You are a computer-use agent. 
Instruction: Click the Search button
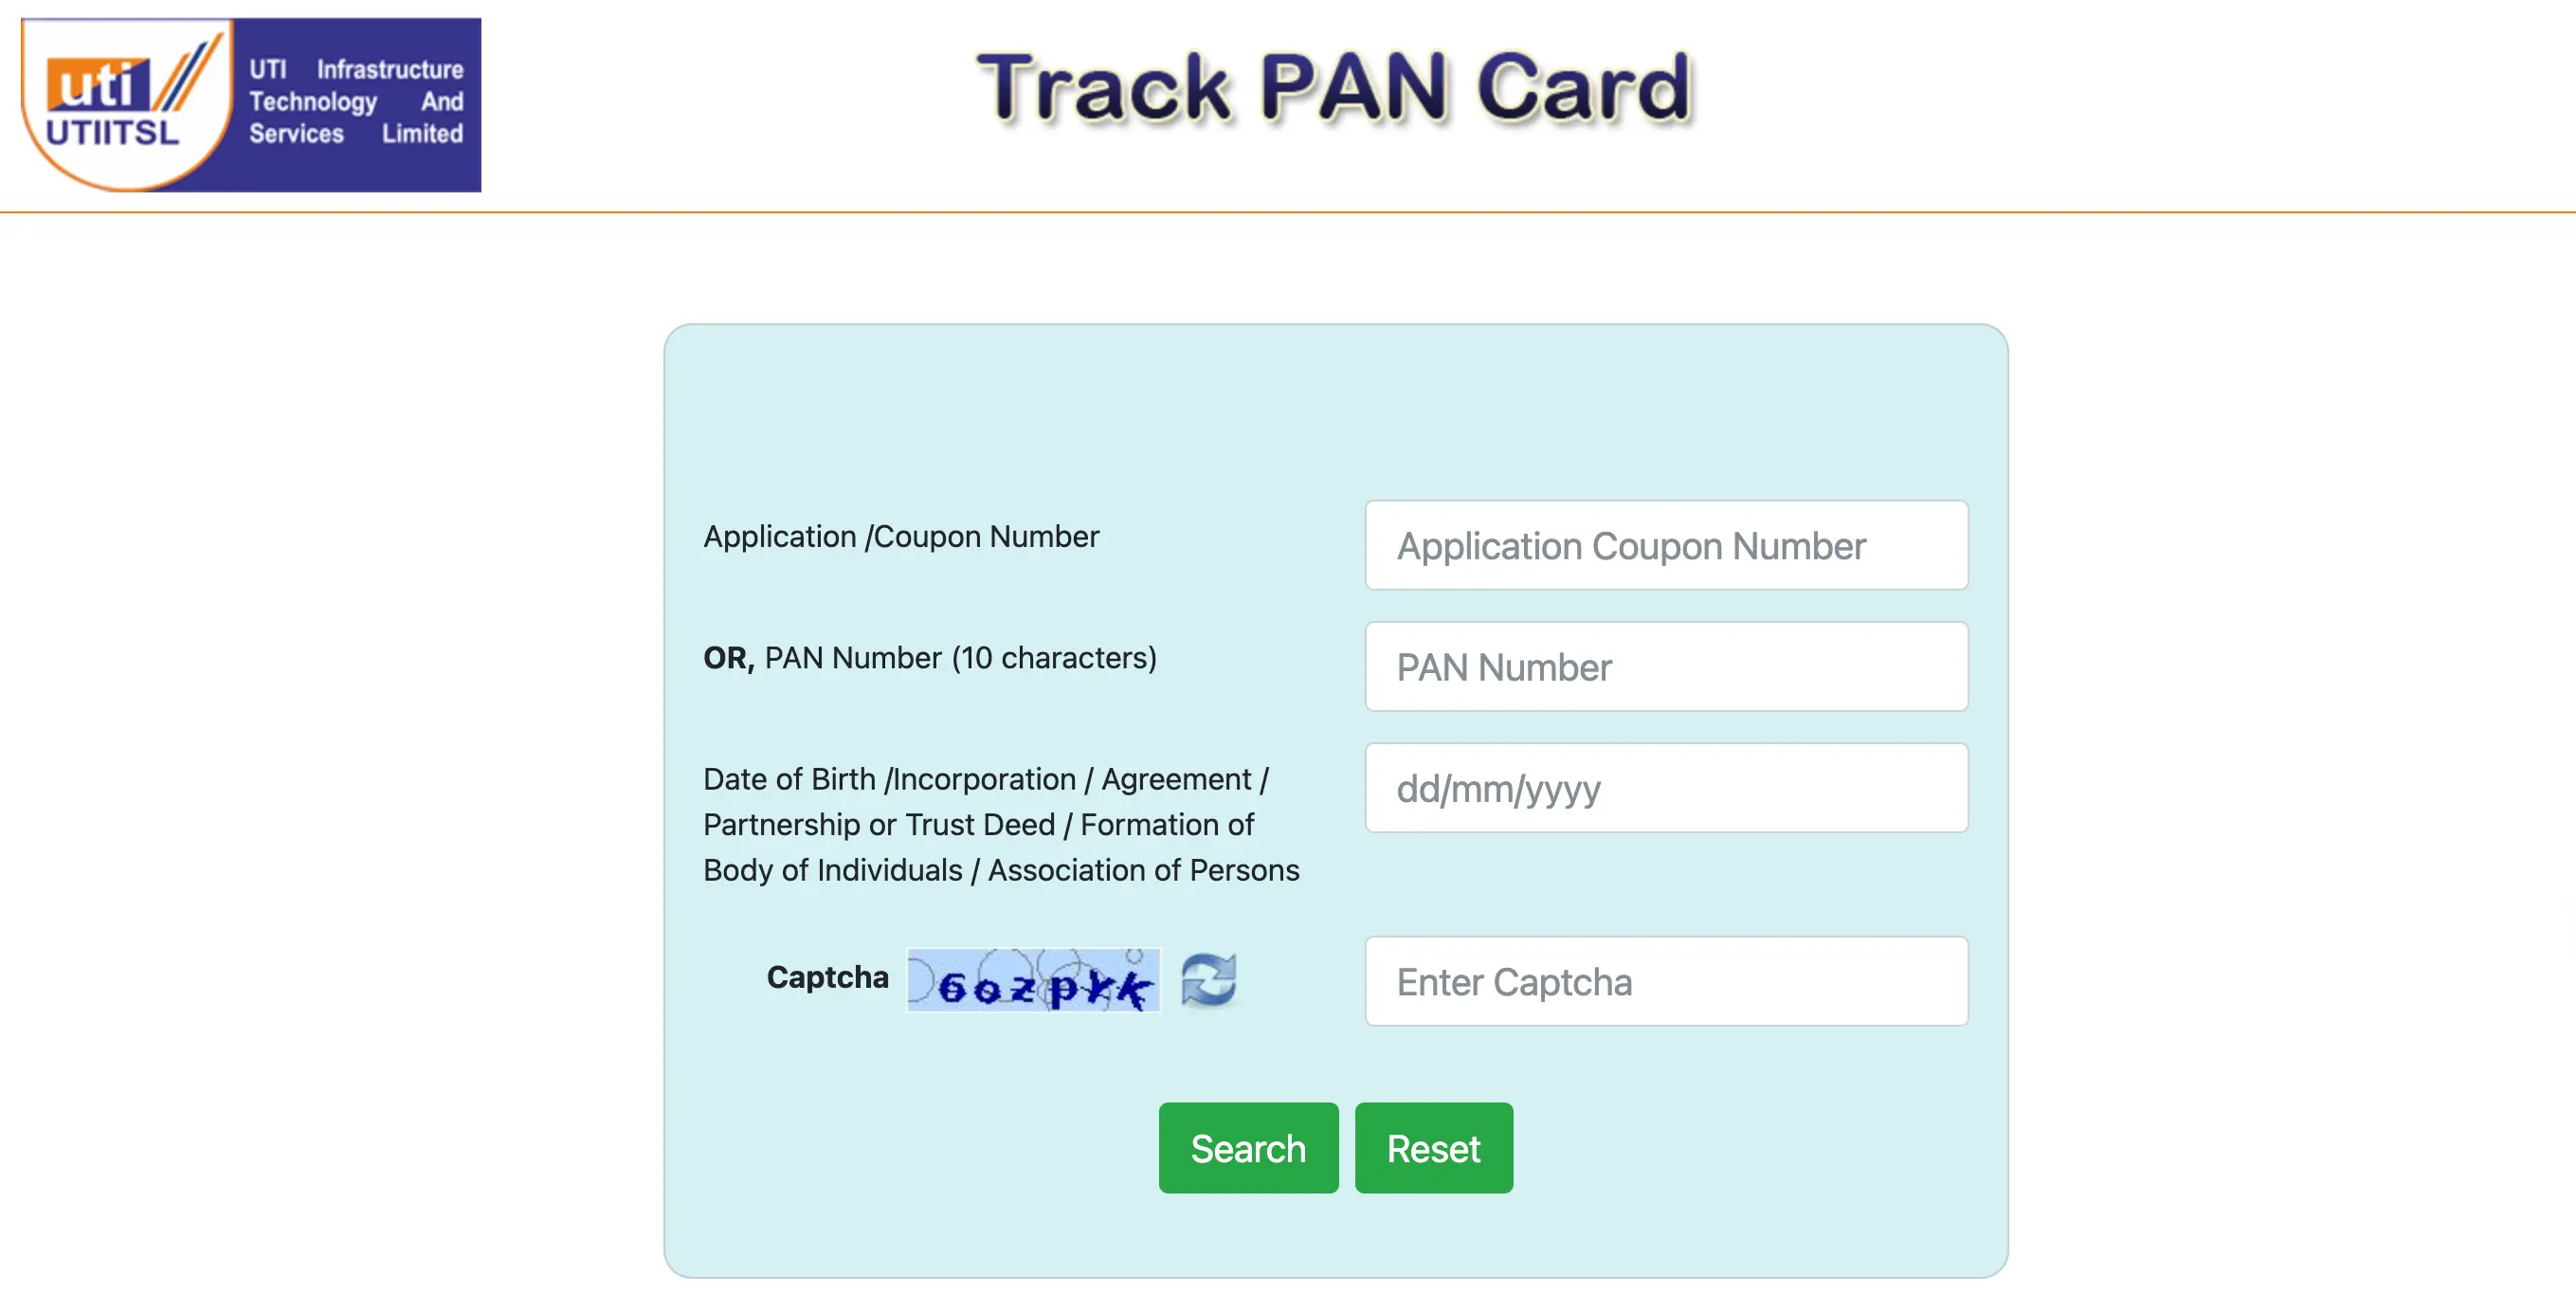(x=1248, y=1148)
